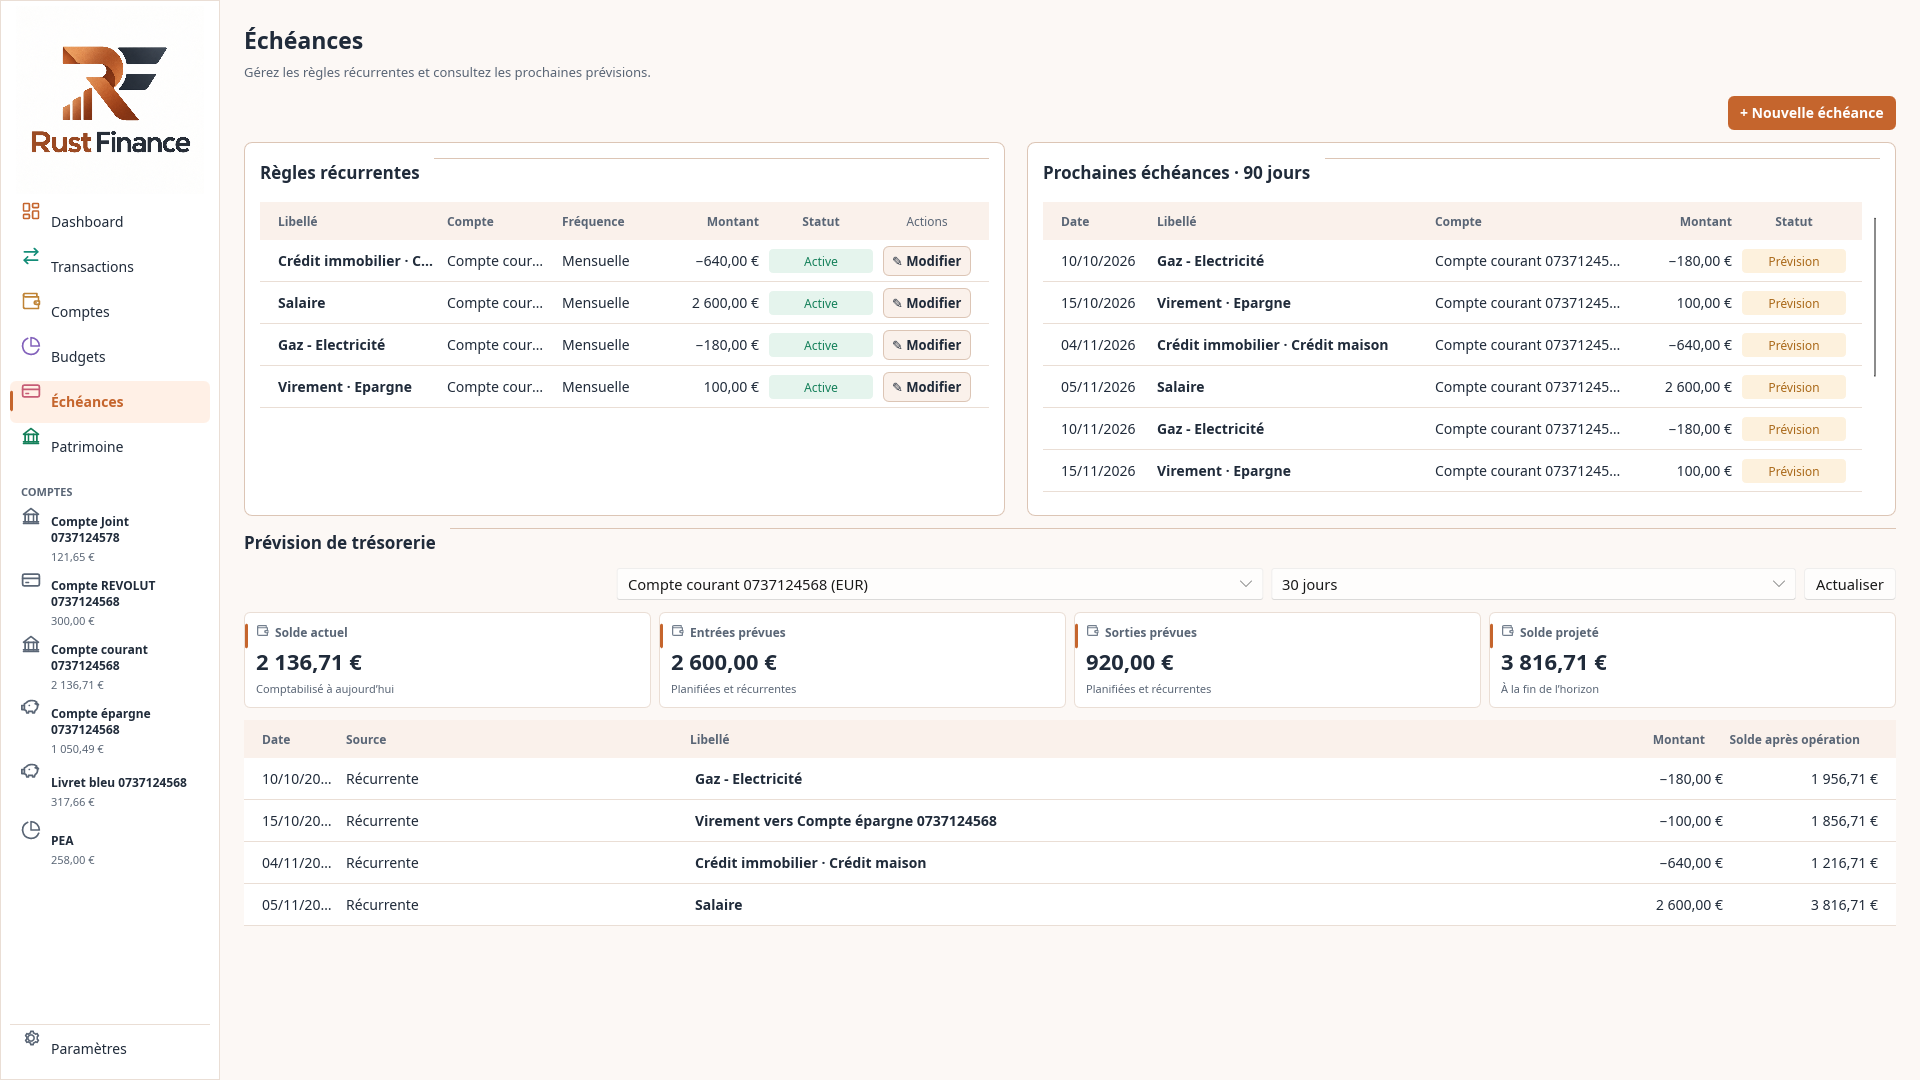Click the Prochaines échéances scrollbar
Viewport: 1920px width, 1080px height.
1875,297
